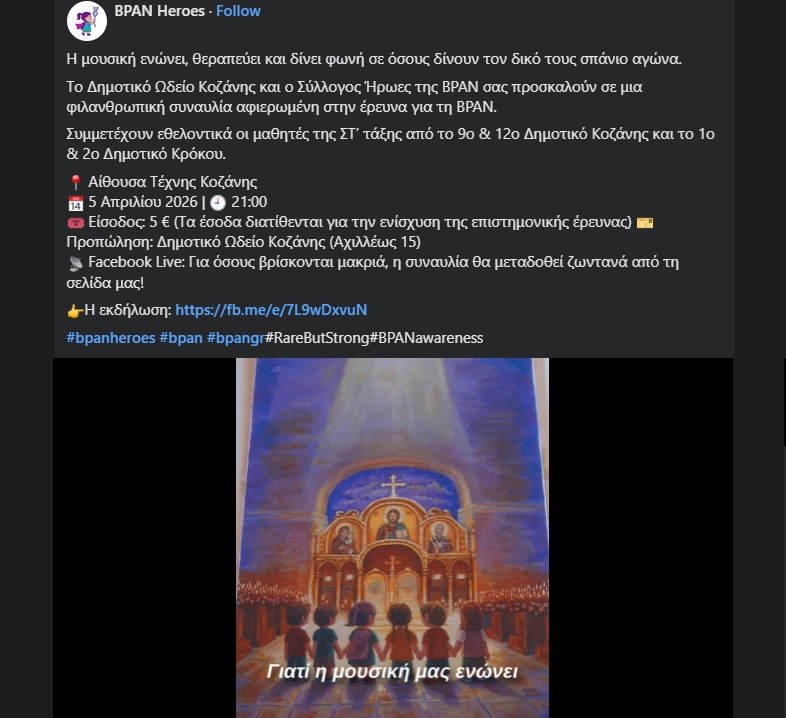Open the fb.me event link
The image size is (786, 718).
pyautogui.click(x=271, y=310)
